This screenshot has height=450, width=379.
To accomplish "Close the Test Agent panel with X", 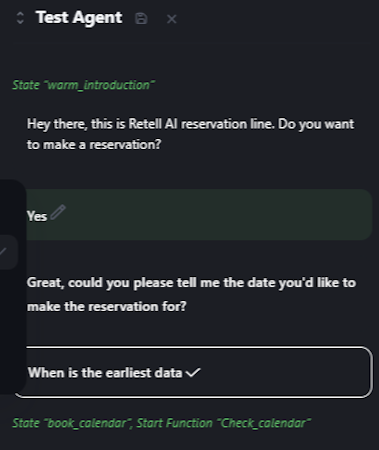I will [172, 19].
